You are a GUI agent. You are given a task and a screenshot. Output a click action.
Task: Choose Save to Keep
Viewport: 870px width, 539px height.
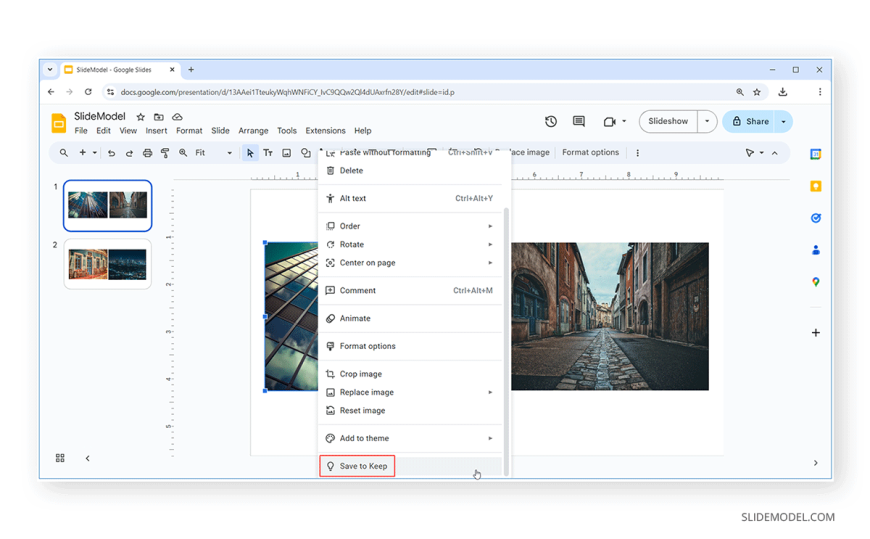411,466
